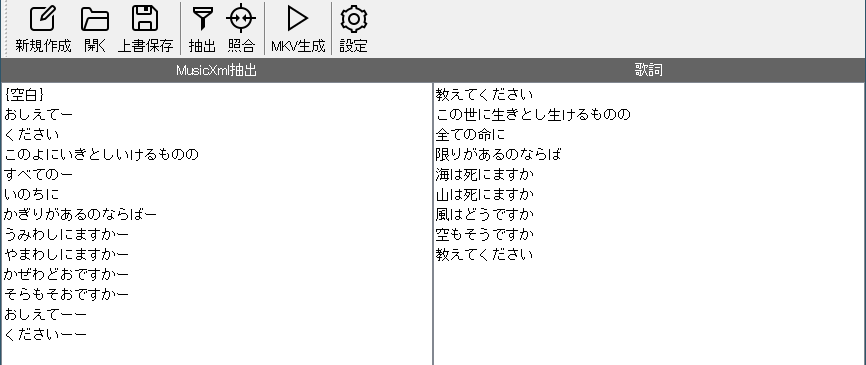Save using the 上書保存 floppy disk icon

coord(145,28)
